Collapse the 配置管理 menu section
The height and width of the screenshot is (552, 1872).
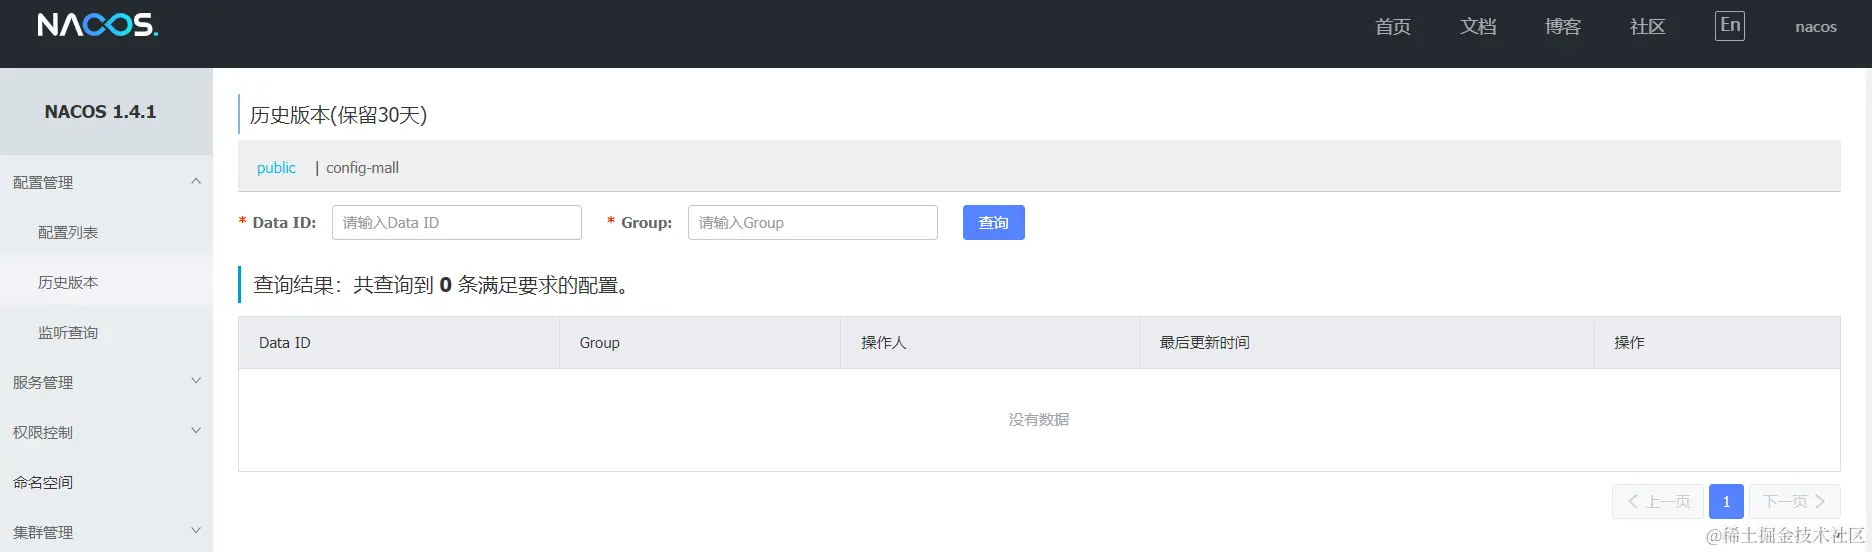[106, 182]
